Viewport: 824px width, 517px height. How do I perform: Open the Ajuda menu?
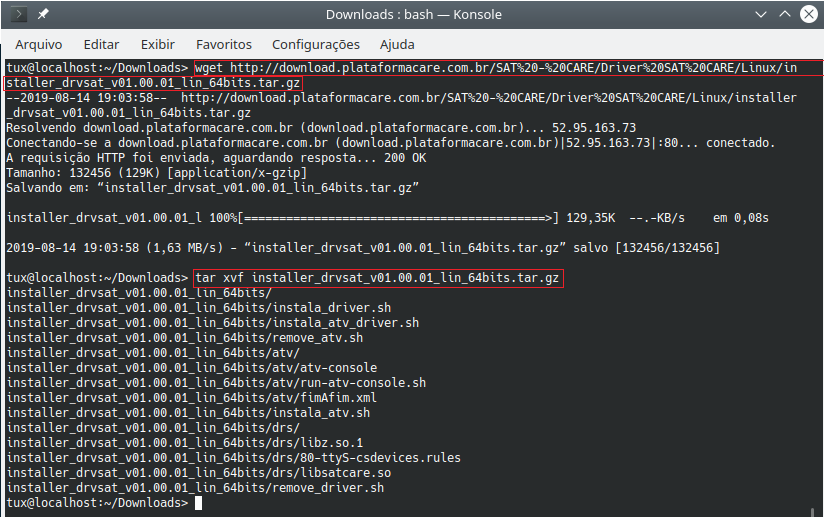pyautogui.click(x=397, y=45)
